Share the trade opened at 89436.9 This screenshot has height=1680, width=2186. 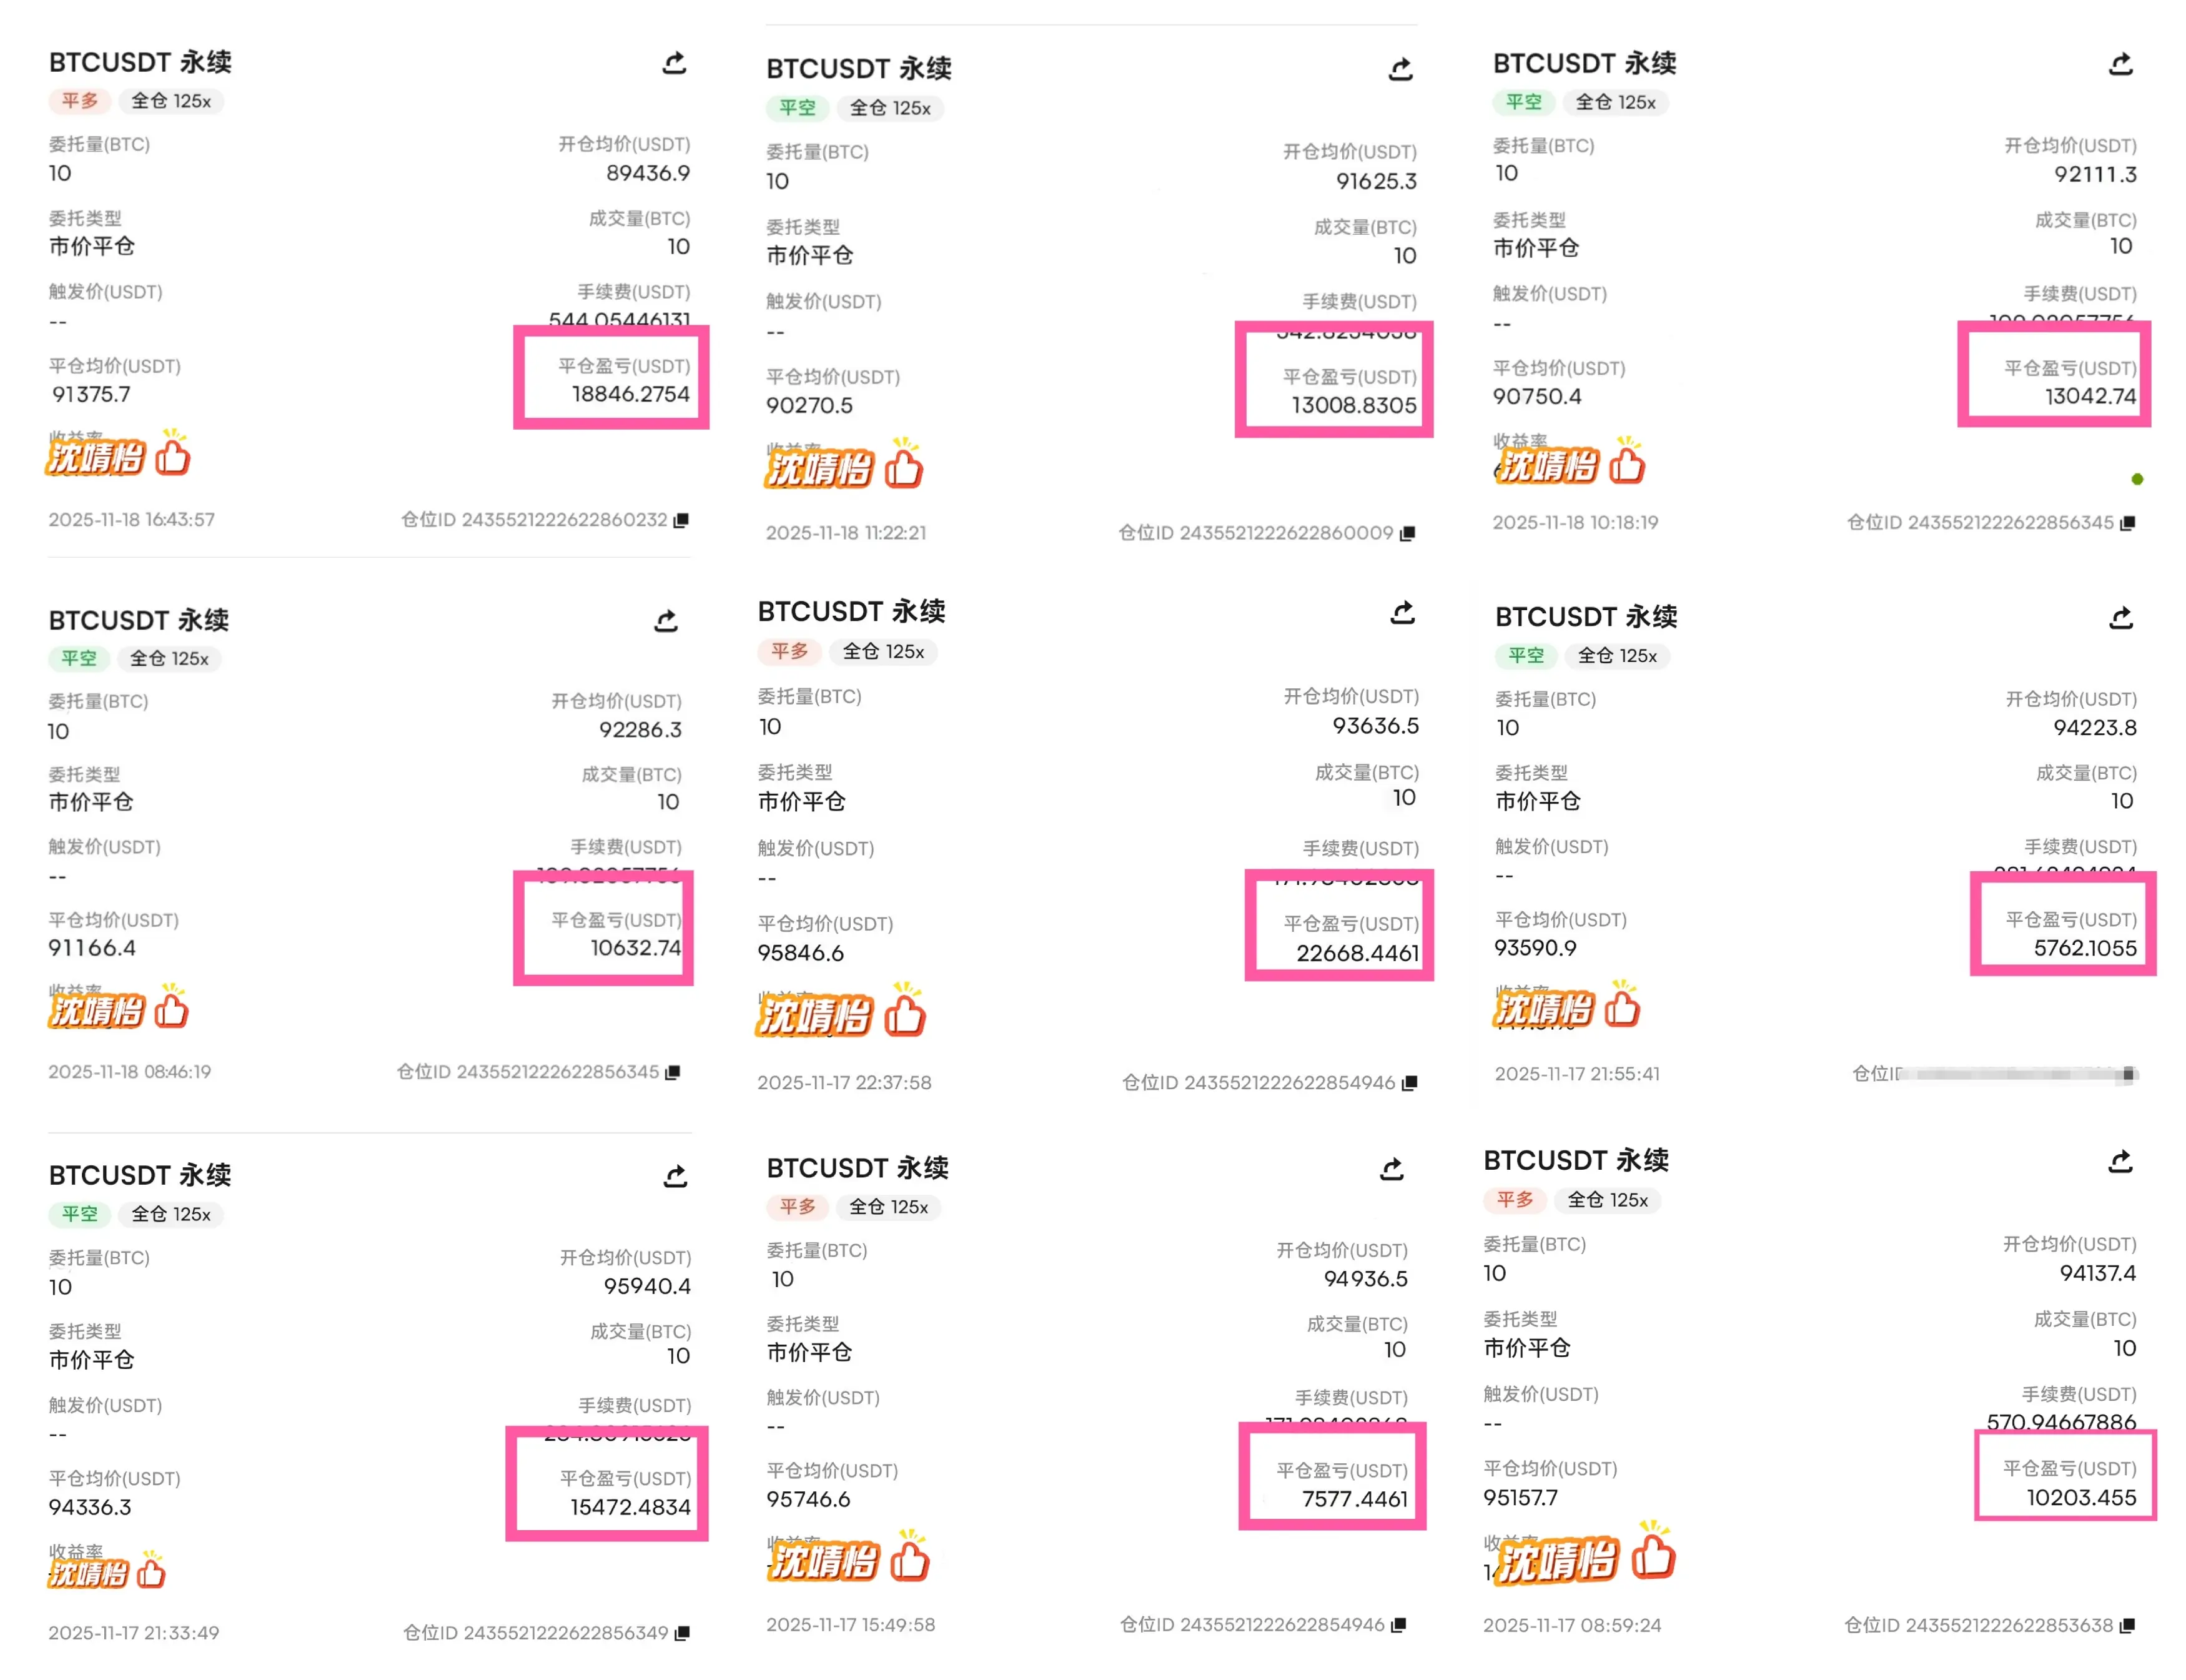coord(674,64)
